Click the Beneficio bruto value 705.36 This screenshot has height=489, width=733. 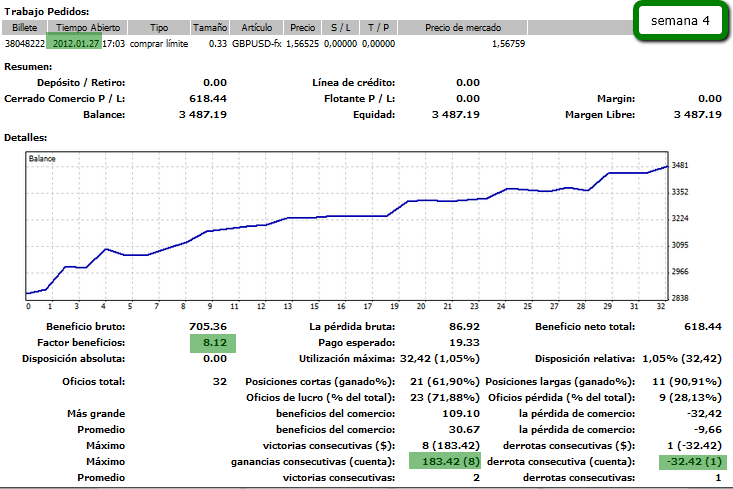pos(207,326)
